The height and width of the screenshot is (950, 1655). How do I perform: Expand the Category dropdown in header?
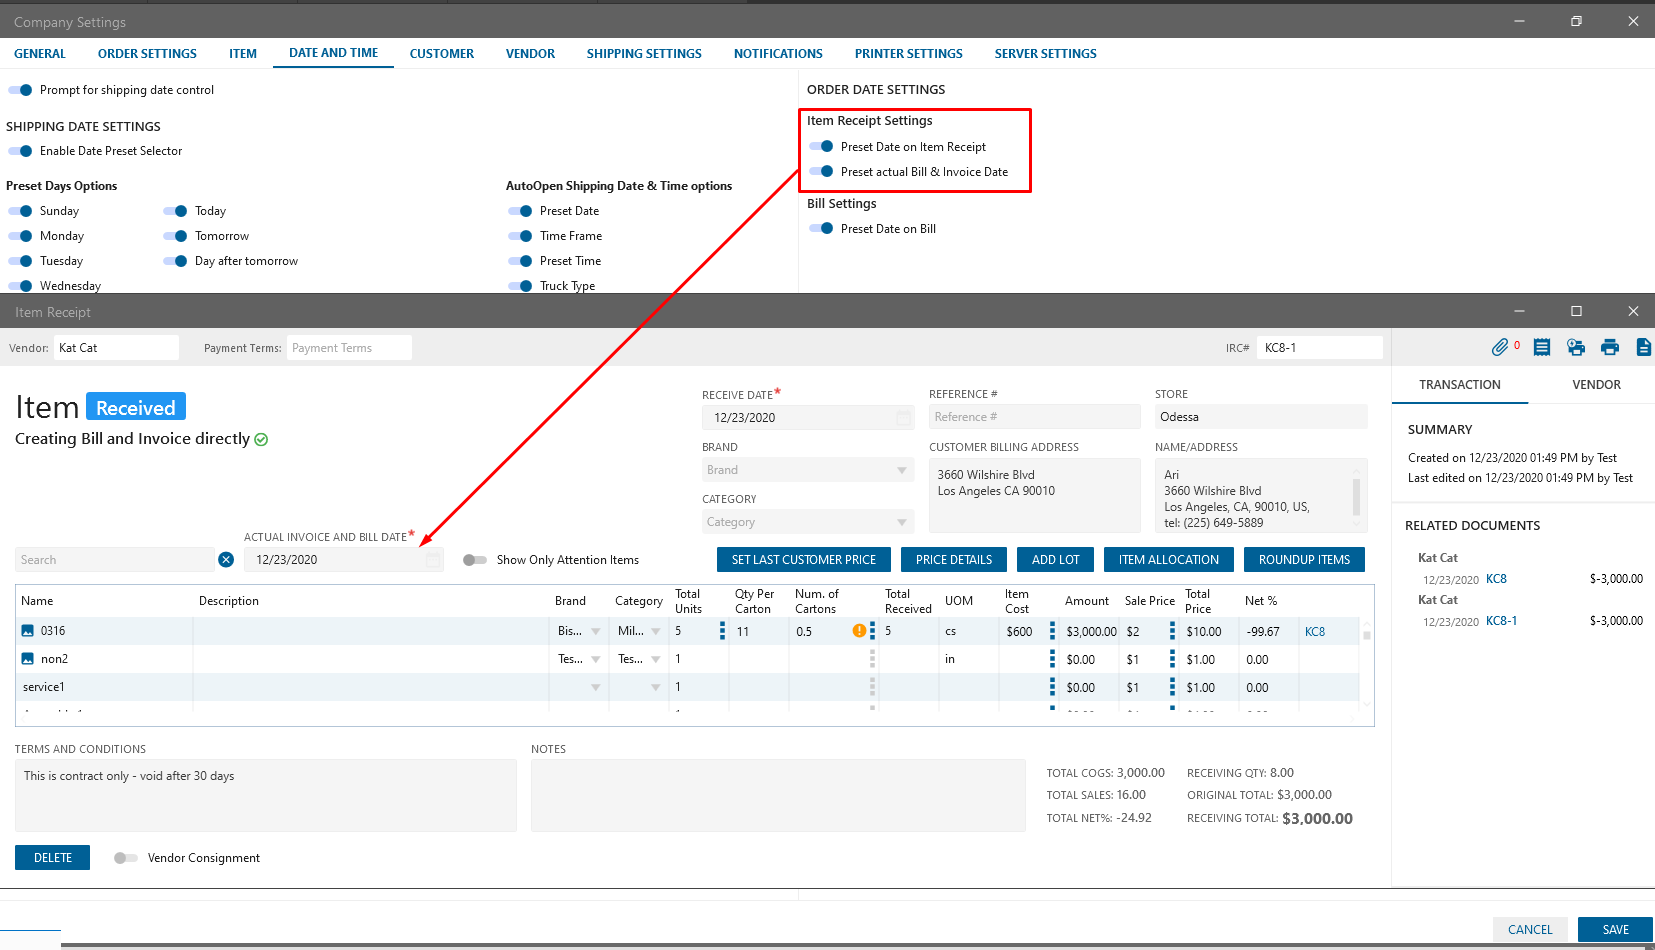click(901, 522)
